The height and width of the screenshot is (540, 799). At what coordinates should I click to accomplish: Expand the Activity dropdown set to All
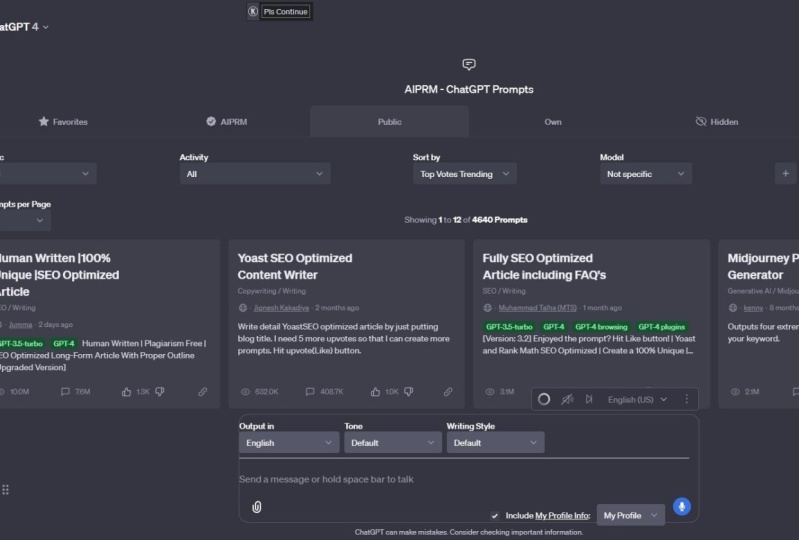(255, 174)
